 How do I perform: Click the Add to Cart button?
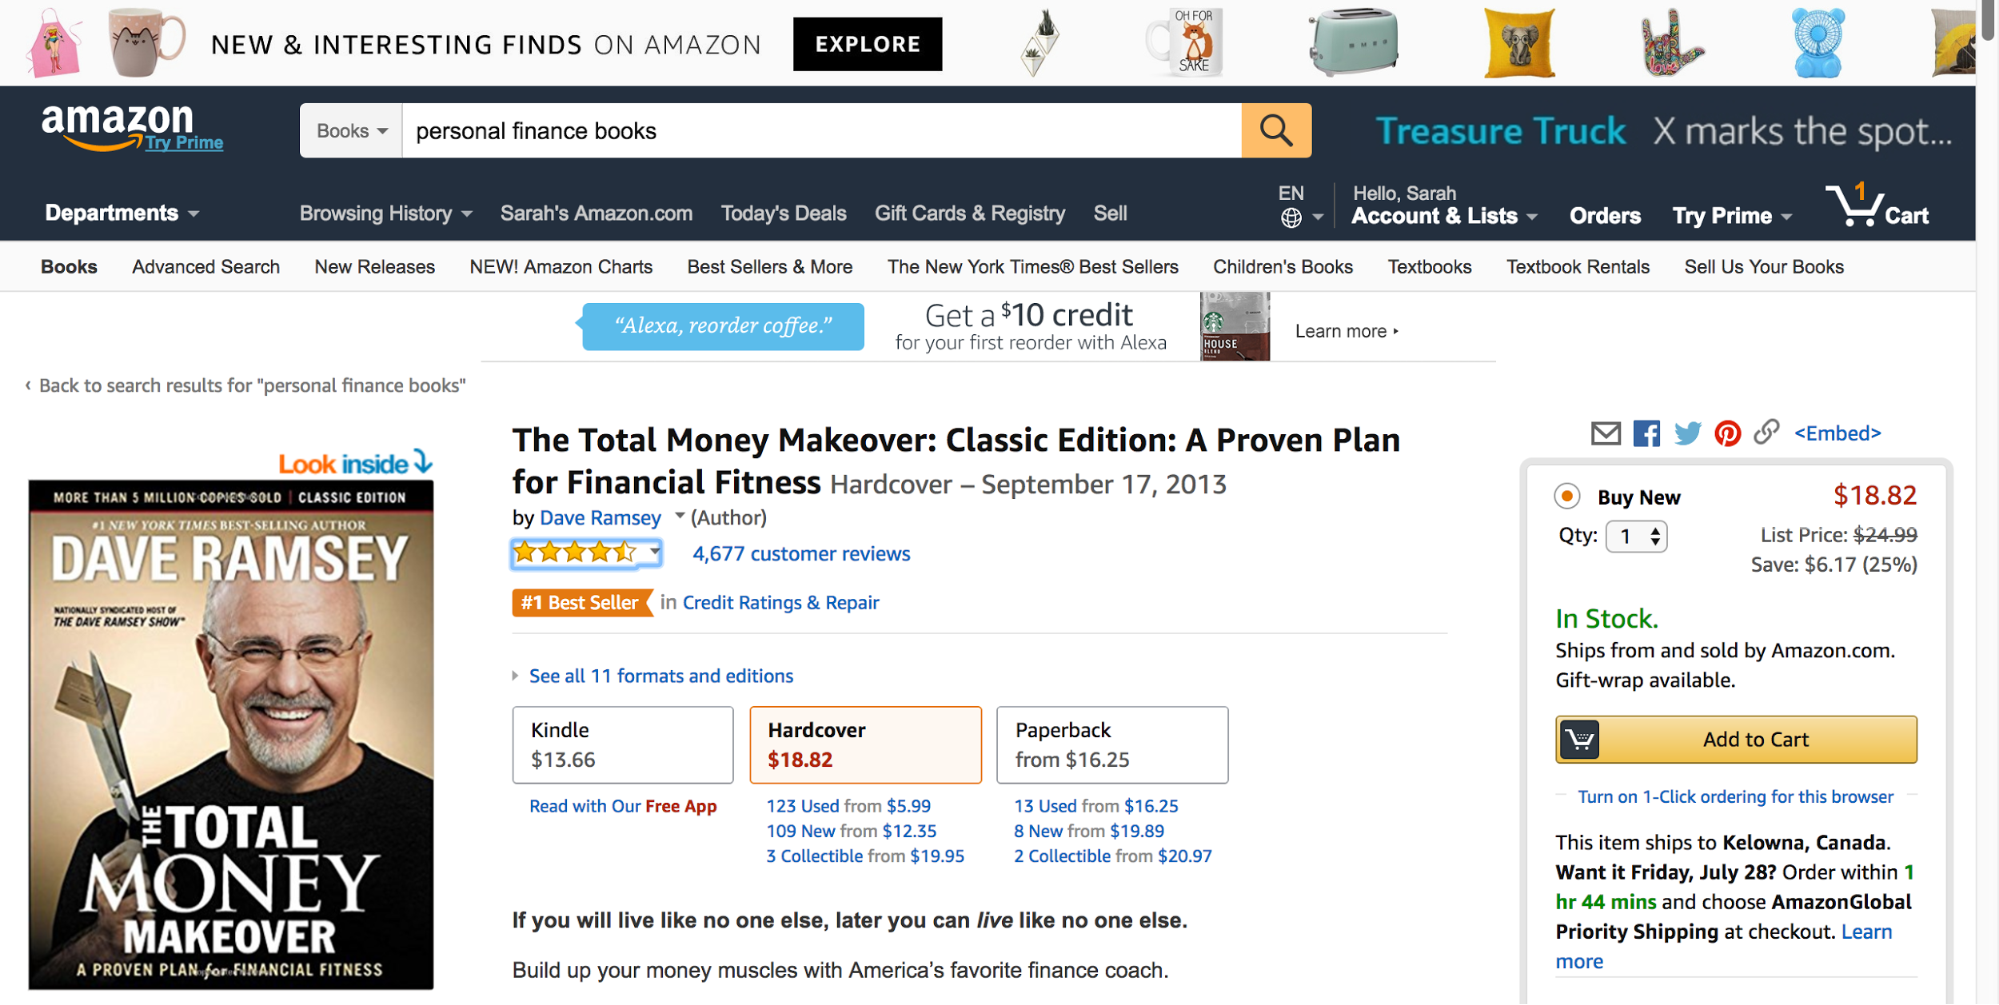tap(1736, 740)
